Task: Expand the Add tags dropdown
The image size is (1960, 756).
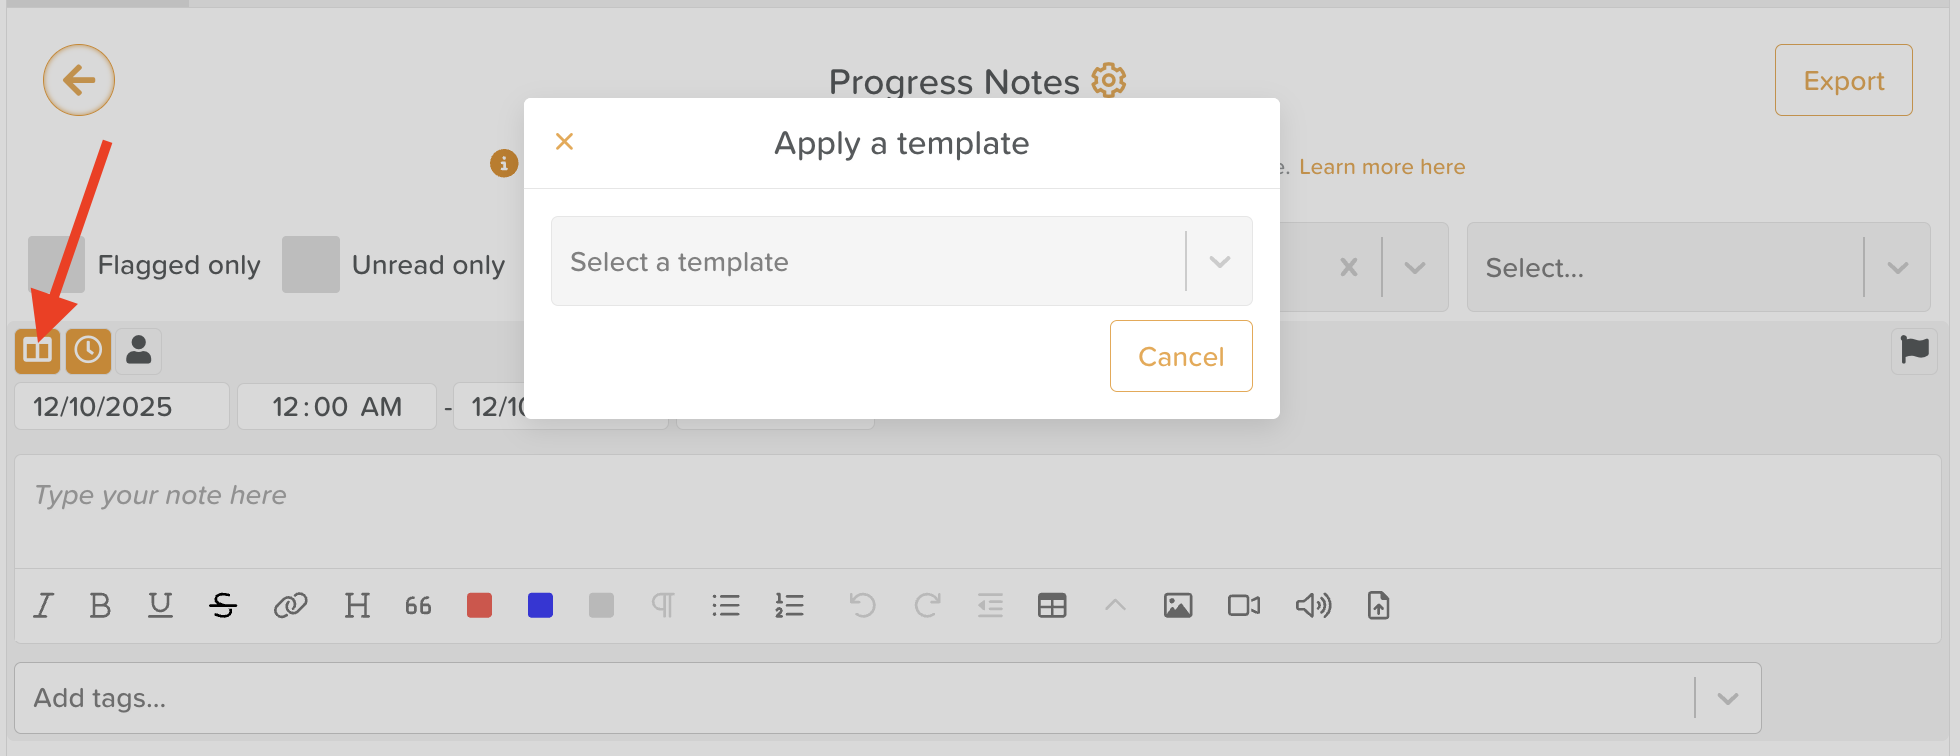Action: pyautogui.click(x=1727, y=698)
